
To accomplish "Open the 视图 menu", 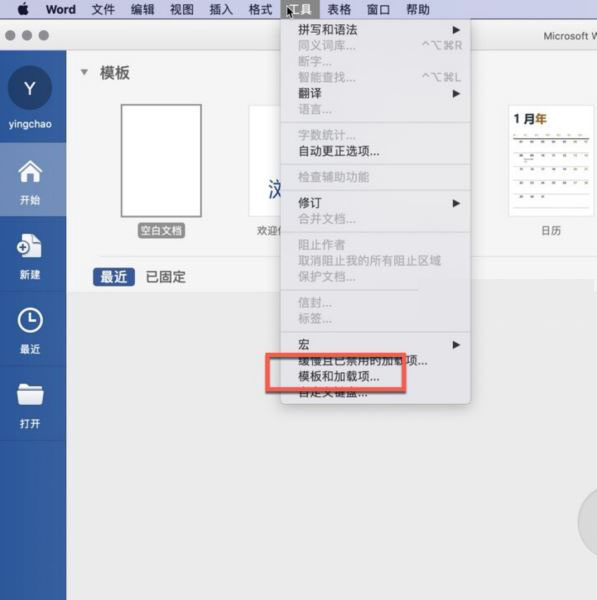I will click(x=182, y=9).
